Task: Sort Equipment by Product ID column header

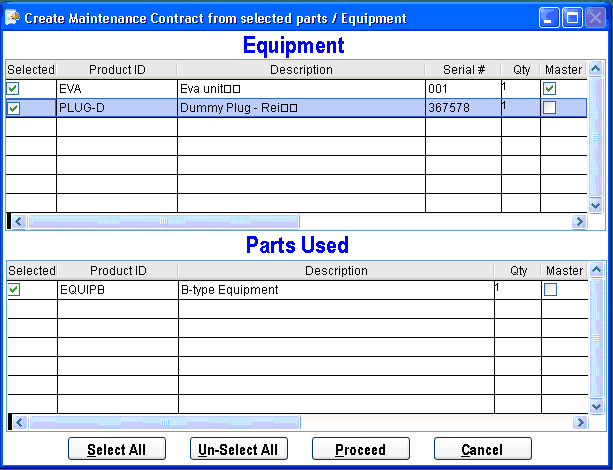Action: 117,70
